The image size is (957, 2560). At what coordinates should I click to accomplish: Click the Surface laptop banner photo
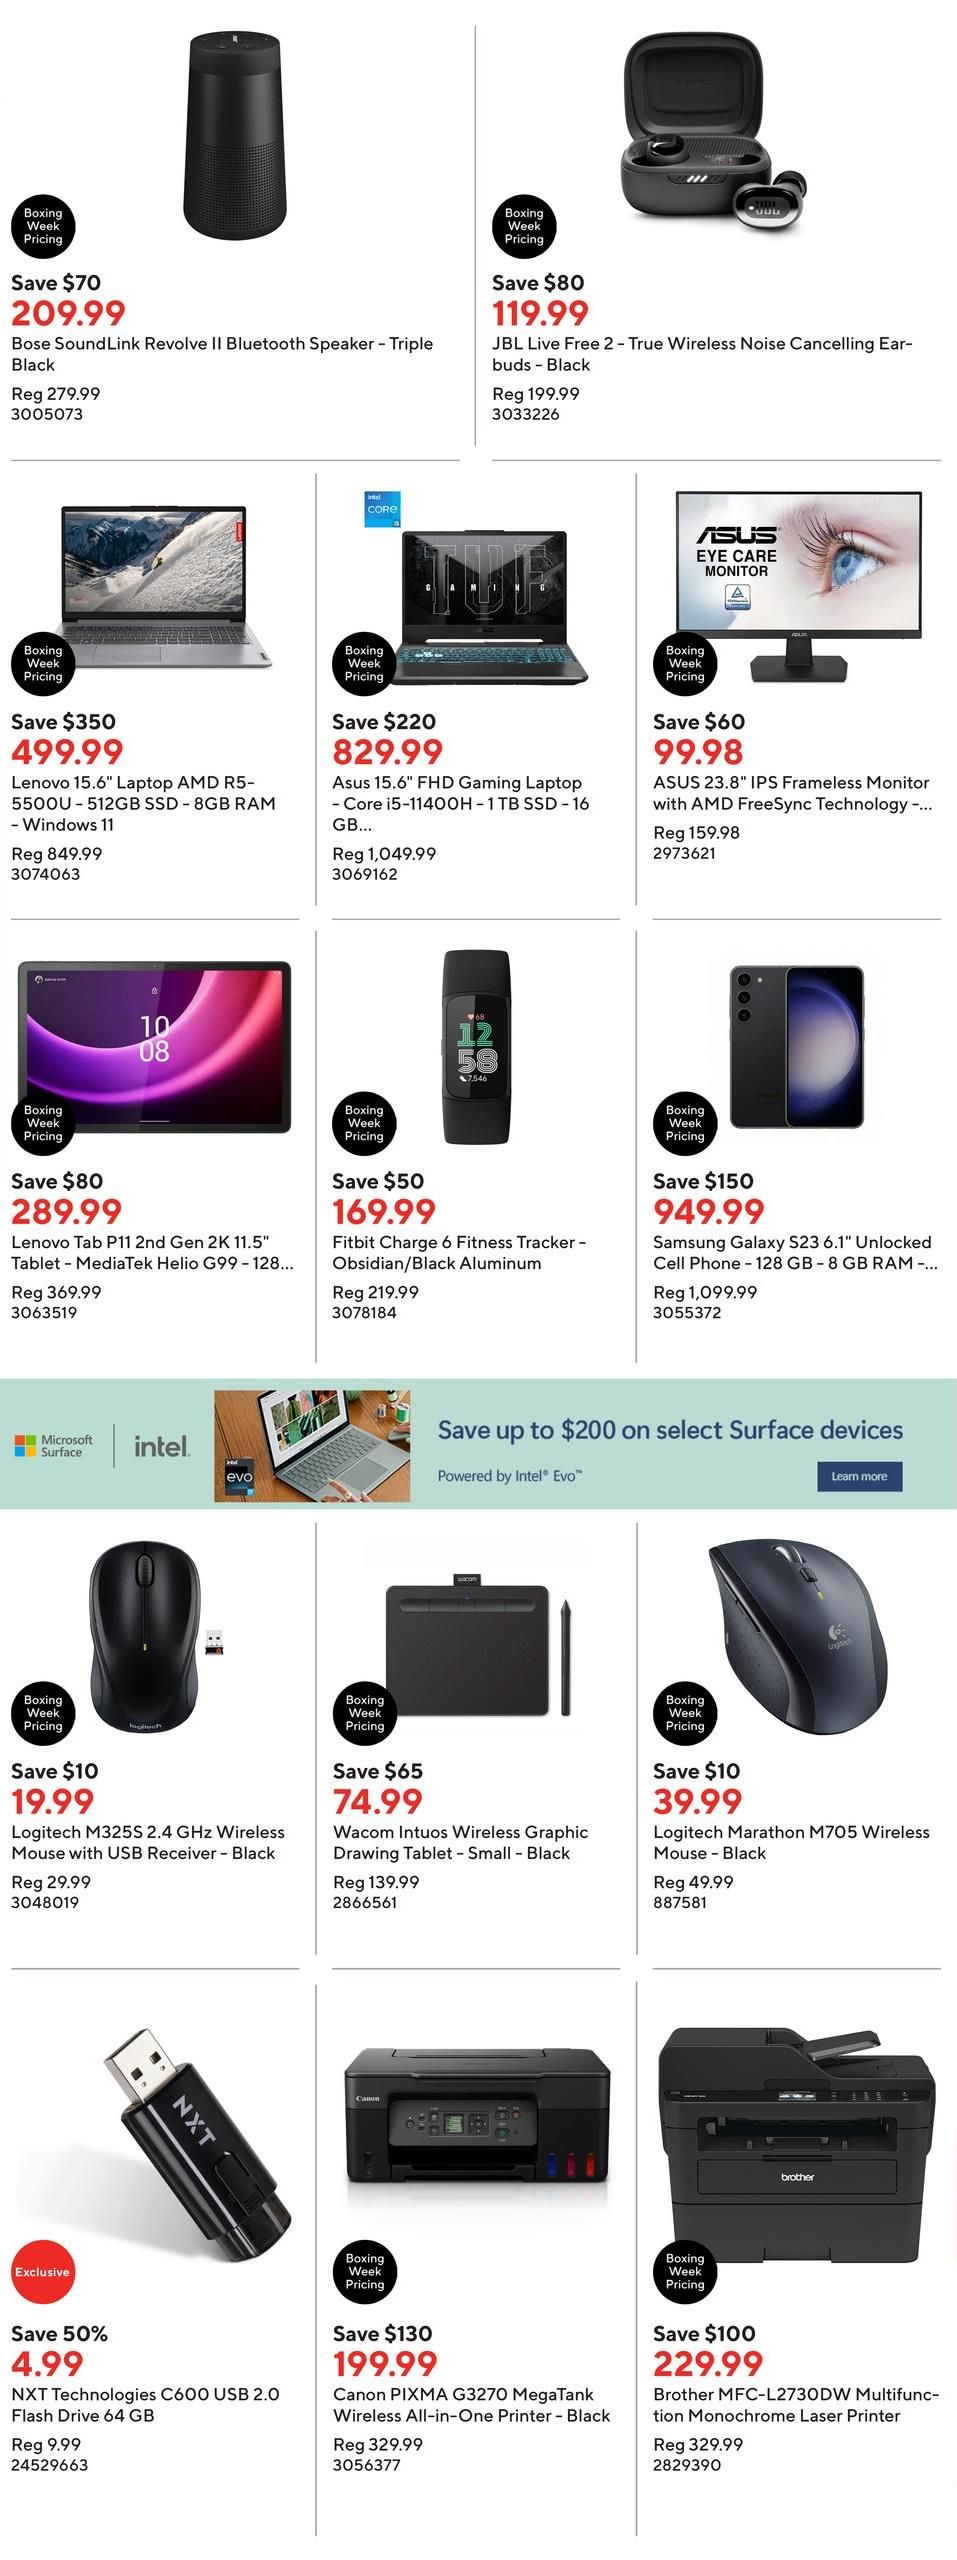312,1445
